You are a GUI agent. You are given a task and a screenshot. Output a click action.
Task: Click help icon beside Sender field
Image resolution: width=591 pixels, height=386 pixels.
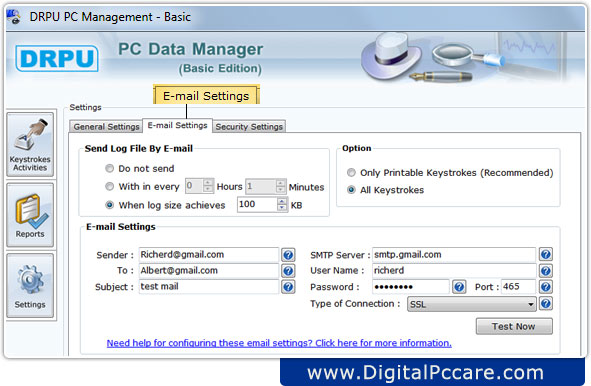pyautogui.click(x=288, y=255)
